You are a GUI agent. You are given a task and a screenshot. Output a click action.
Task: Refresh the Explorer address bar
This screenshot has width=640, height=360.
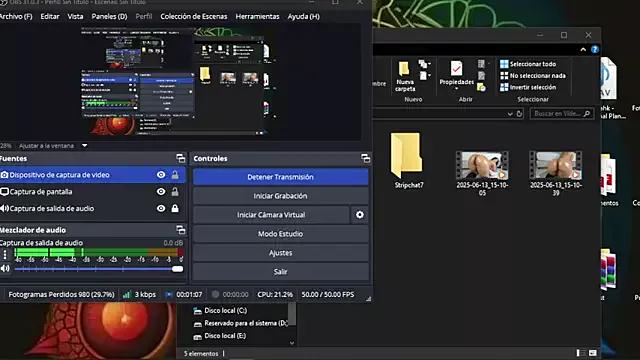pyautogui.click(x=519, y=113)
